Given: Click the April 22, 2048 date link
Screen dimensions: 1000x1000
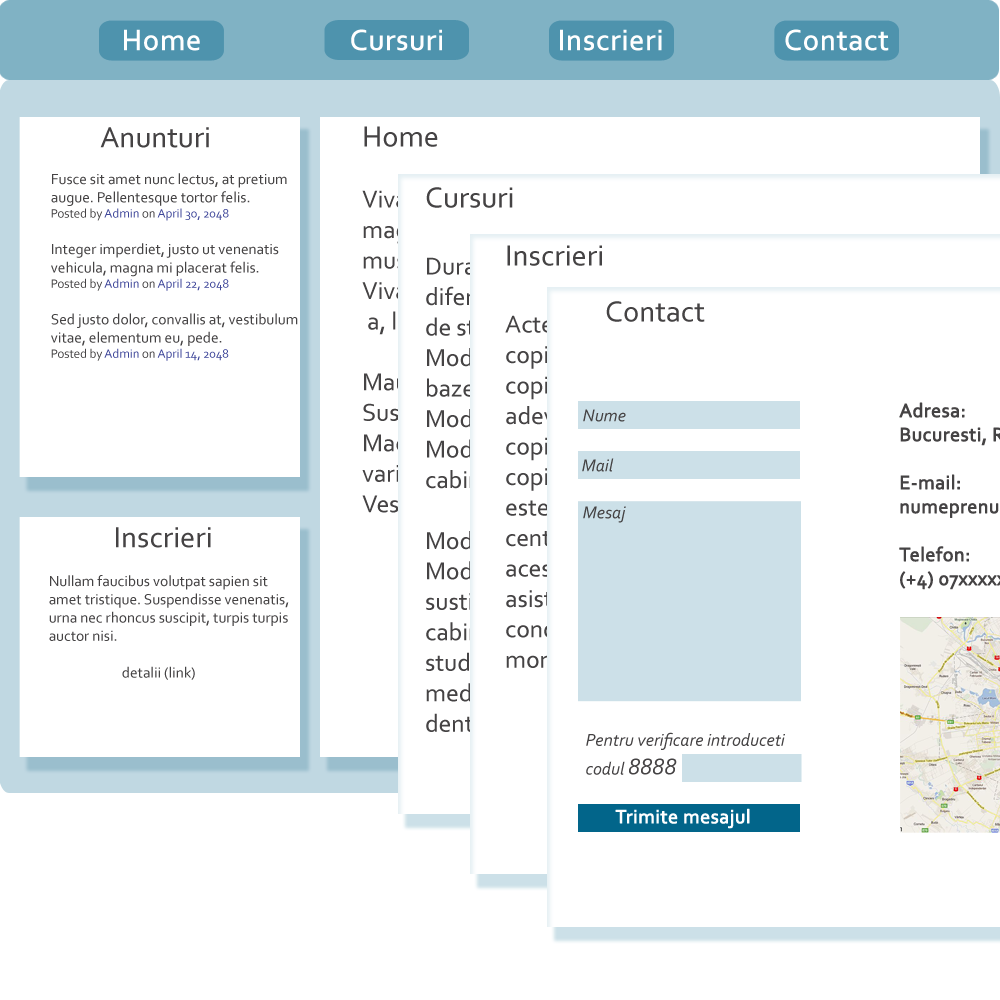Looking at the screenshot, I should coord(192,283).
